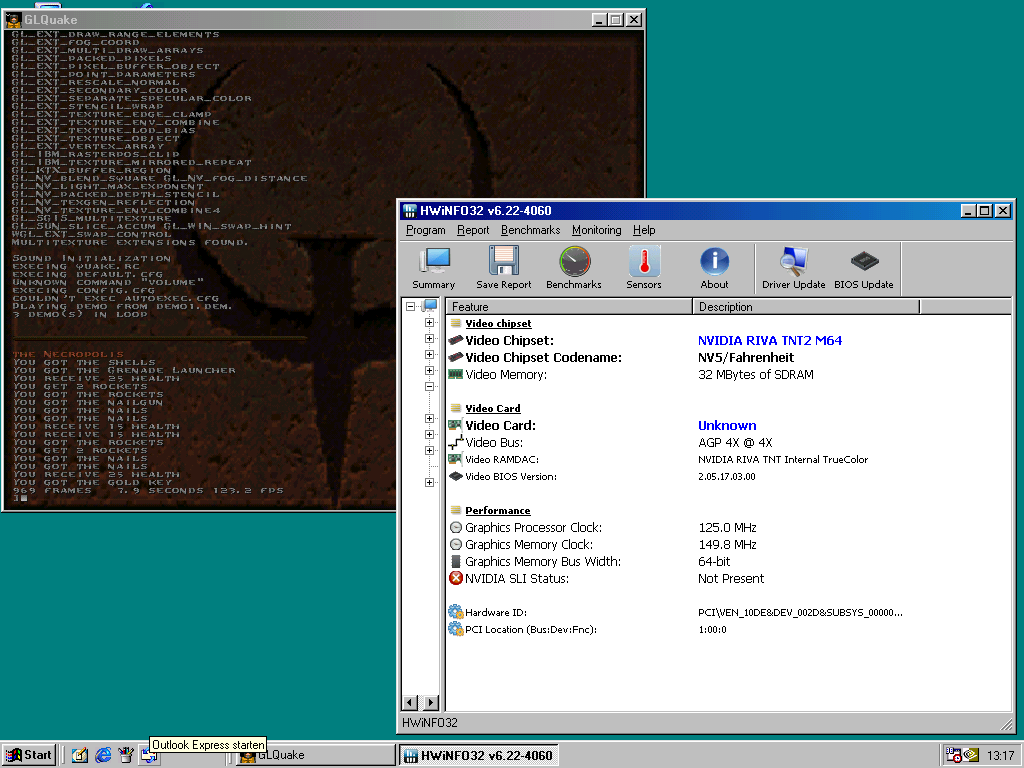
Task: Open the Benchmarks menu in the menu bar
Action: point(530,230)
